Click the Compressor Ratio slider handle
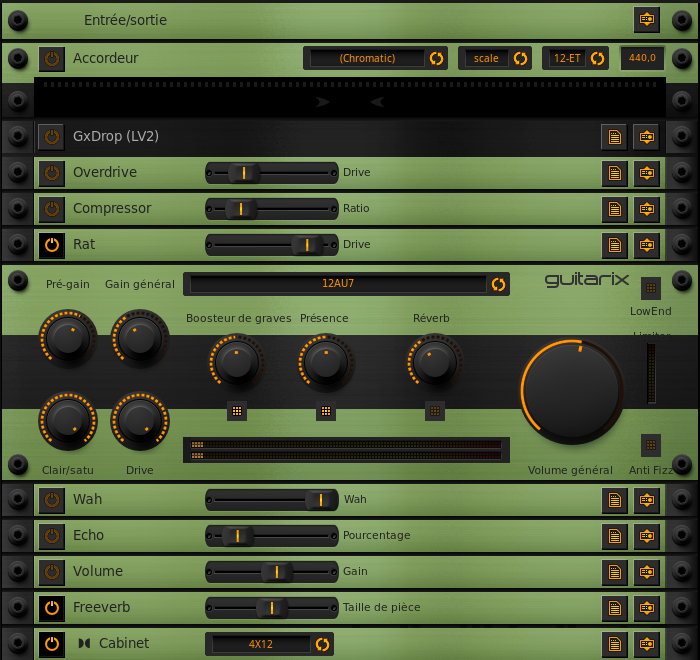 pos(241,209)
